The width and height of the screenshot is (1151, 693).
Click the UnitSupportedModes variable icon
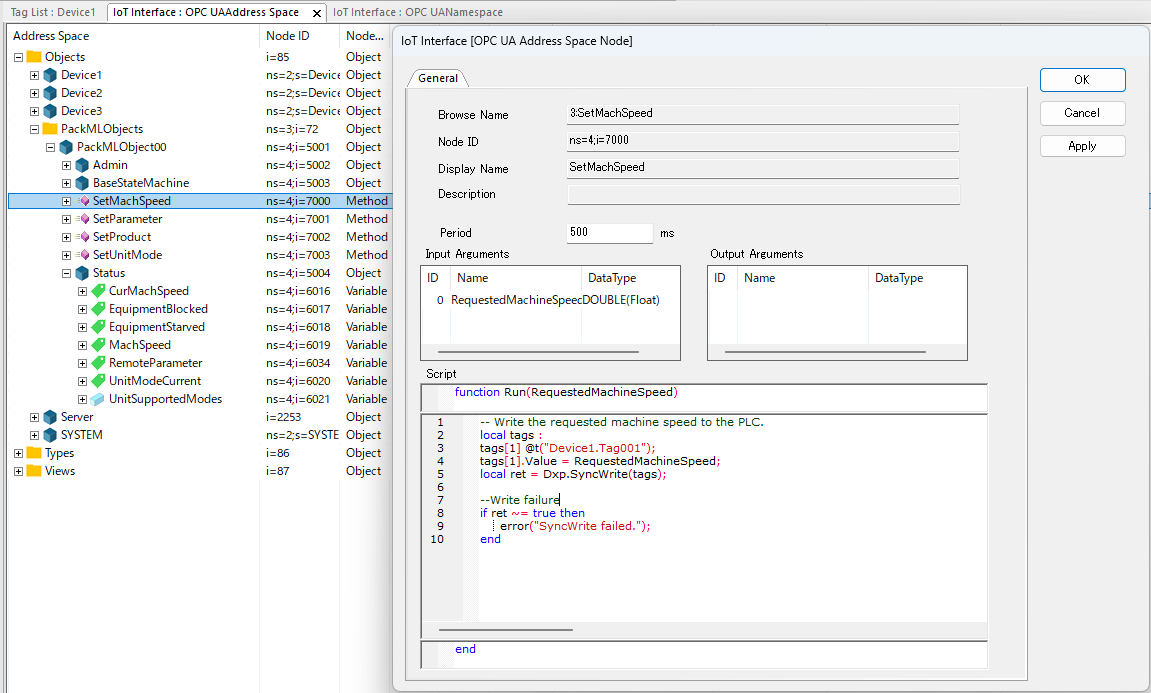[x=98, y=399]
